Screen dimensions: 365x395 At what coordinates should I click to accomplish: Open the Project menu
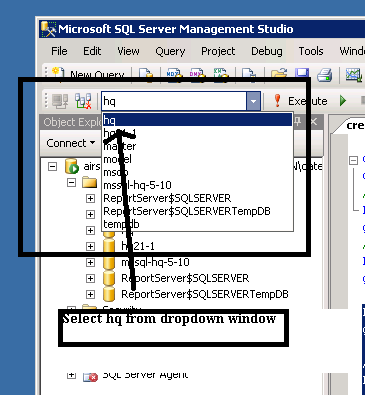click(218, 51)
